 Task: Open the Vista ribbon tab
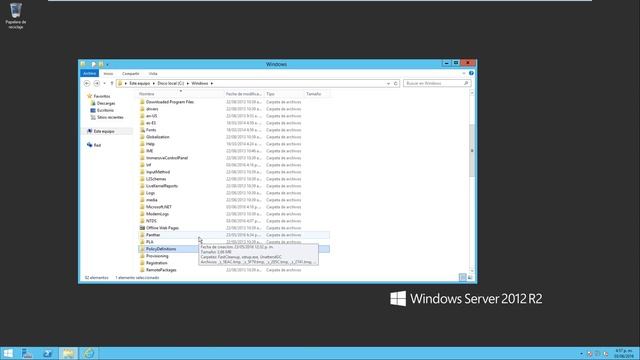(153, 73)
